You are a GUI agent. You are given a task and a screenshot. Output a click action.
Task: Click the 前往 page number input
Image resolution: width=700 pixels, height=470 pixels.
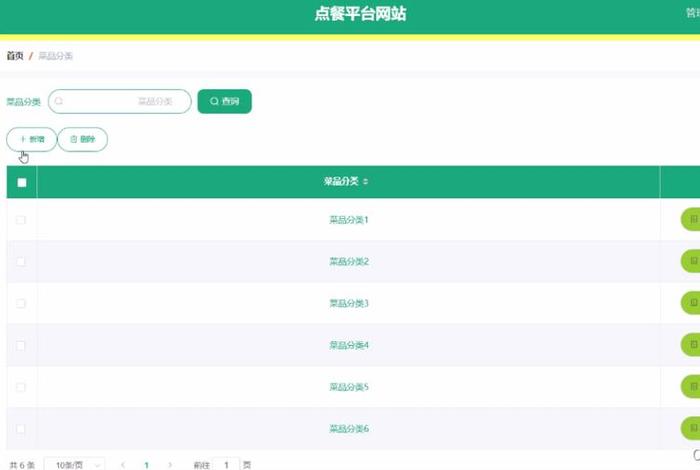(226, 465)
